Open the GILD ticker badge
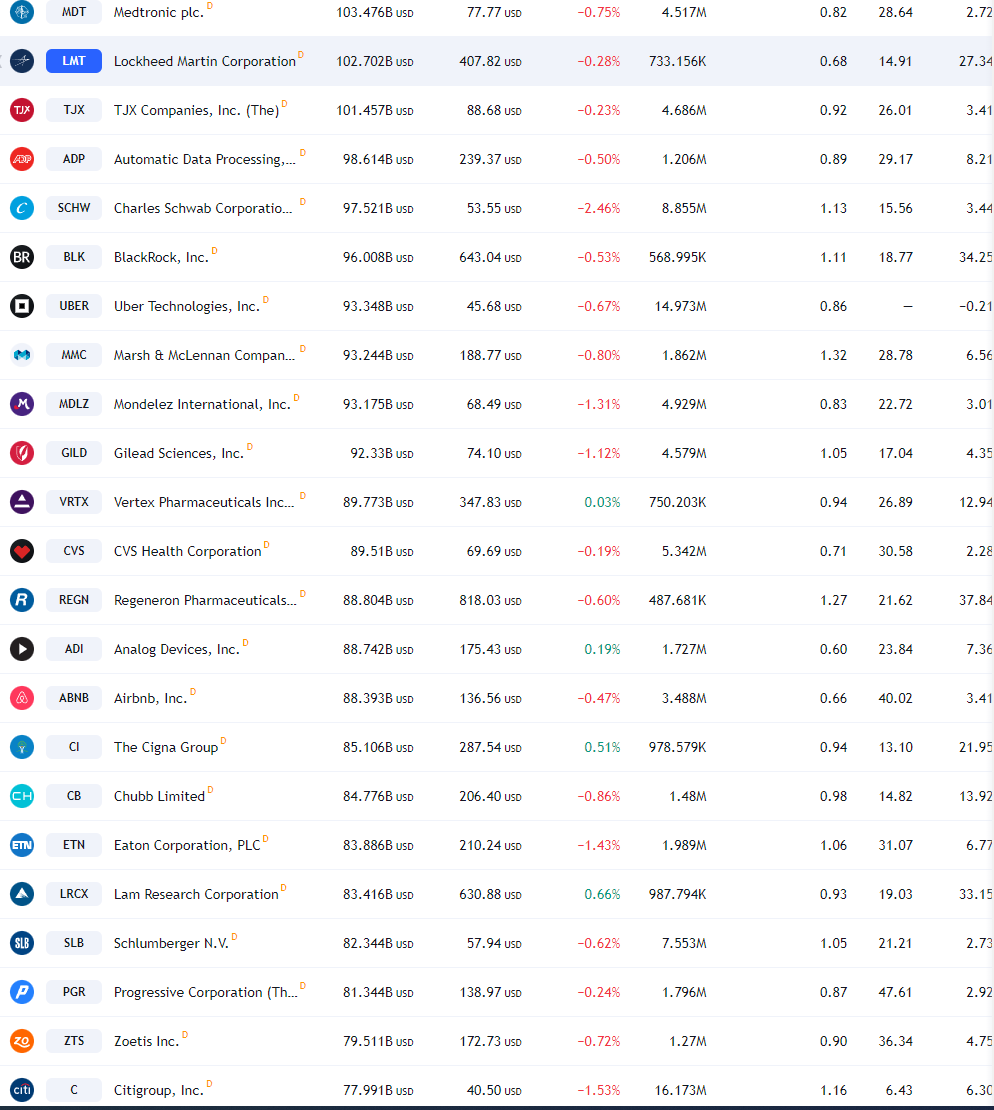This screenshot has height=1110, width=994. point(74,453)
